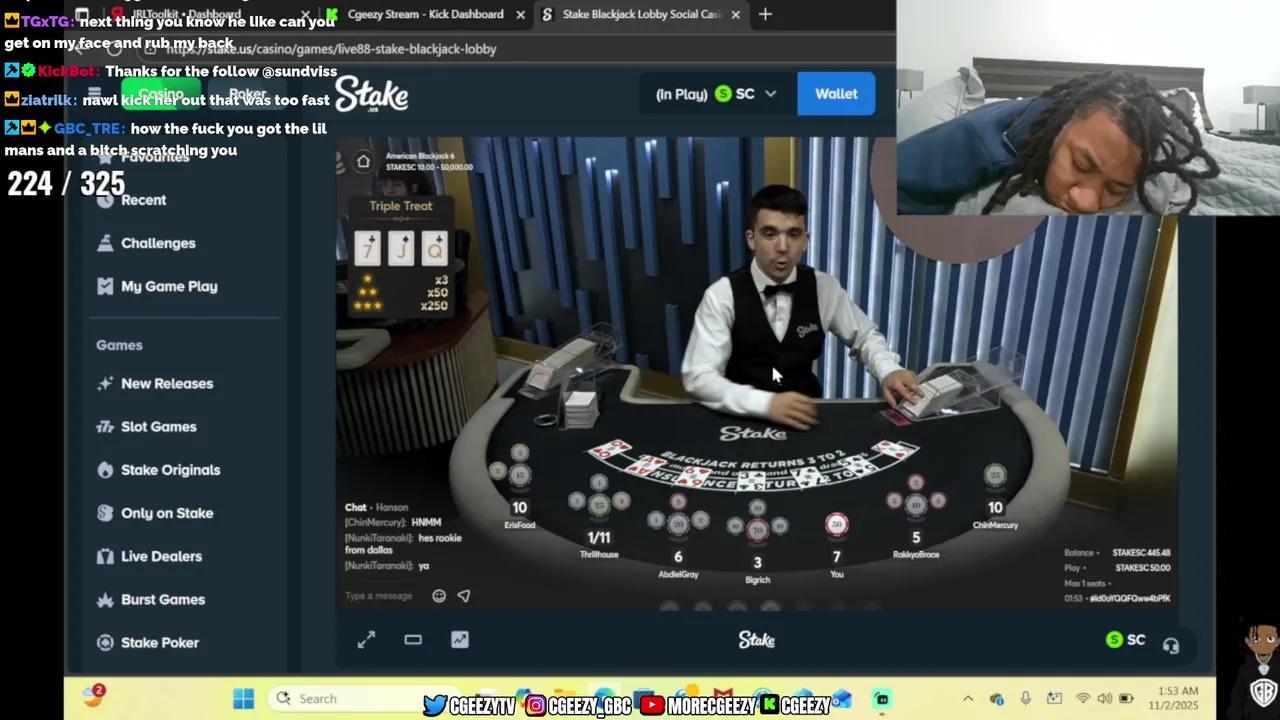Open the Challenges section

tap(158, 243)
